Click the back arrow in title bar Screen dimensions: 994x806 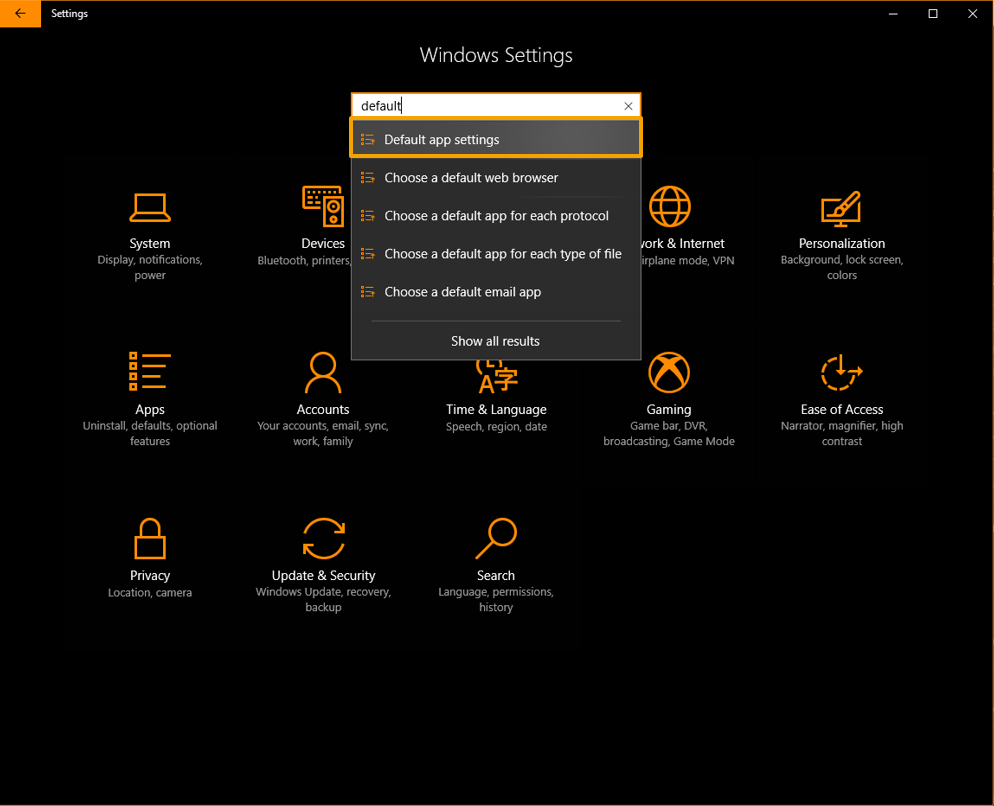point(20,13)
